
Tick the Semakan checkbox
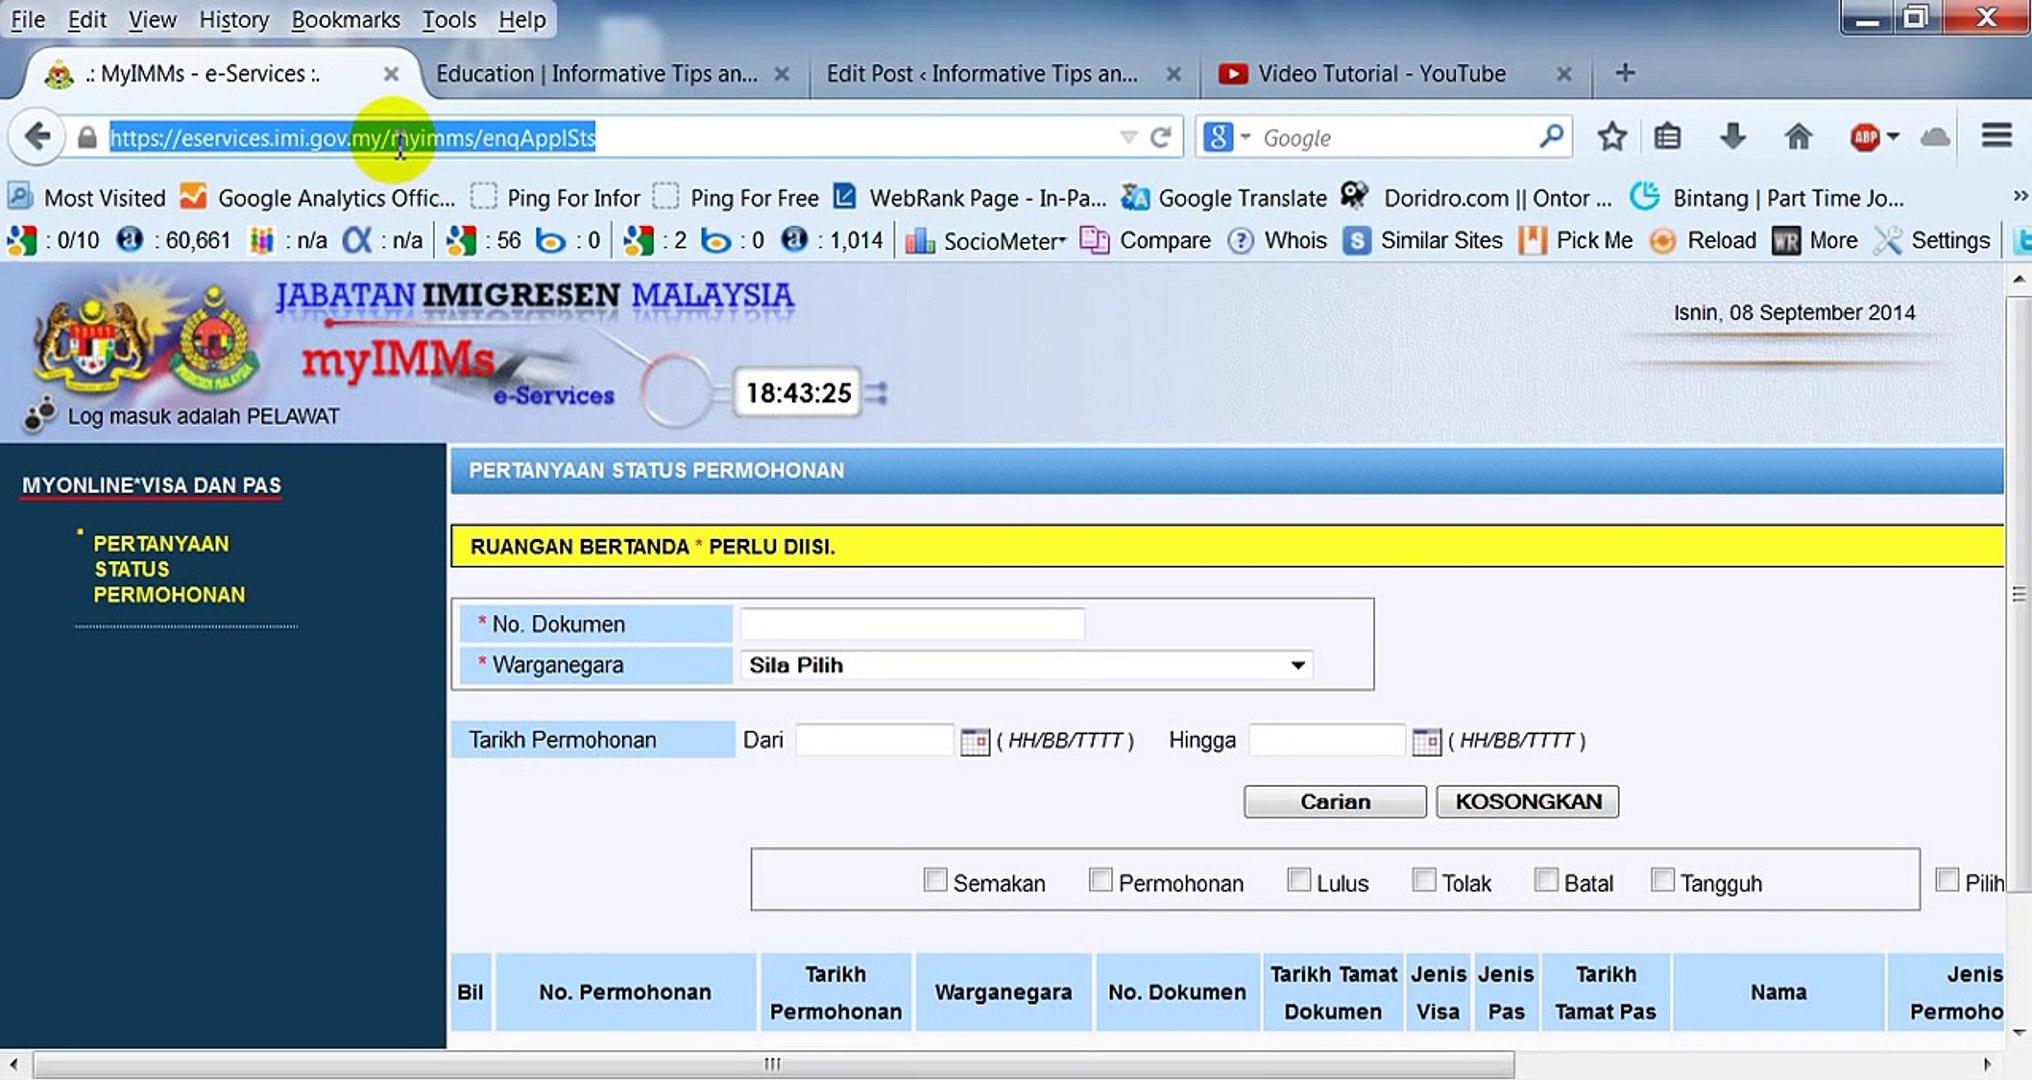(x=935, y=880)
